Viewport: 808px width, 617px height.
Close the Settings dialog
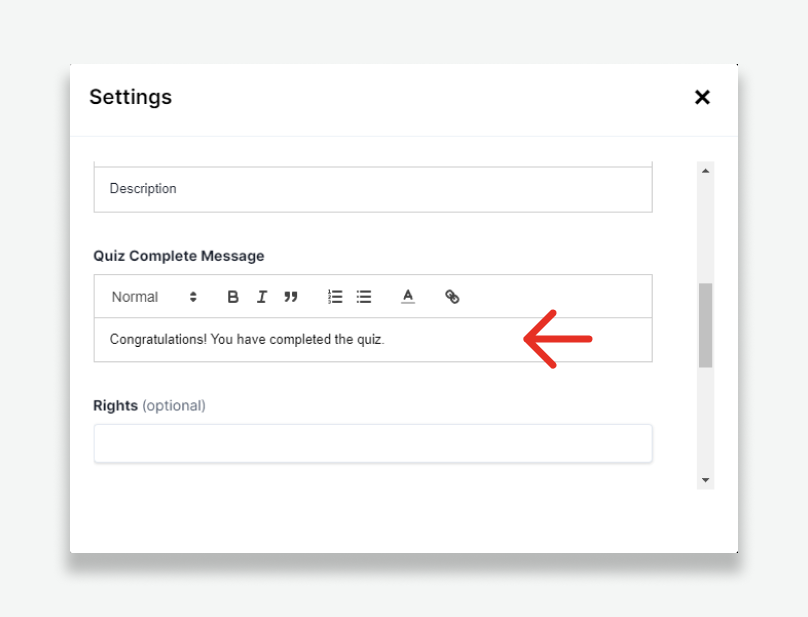pos(702,97)
